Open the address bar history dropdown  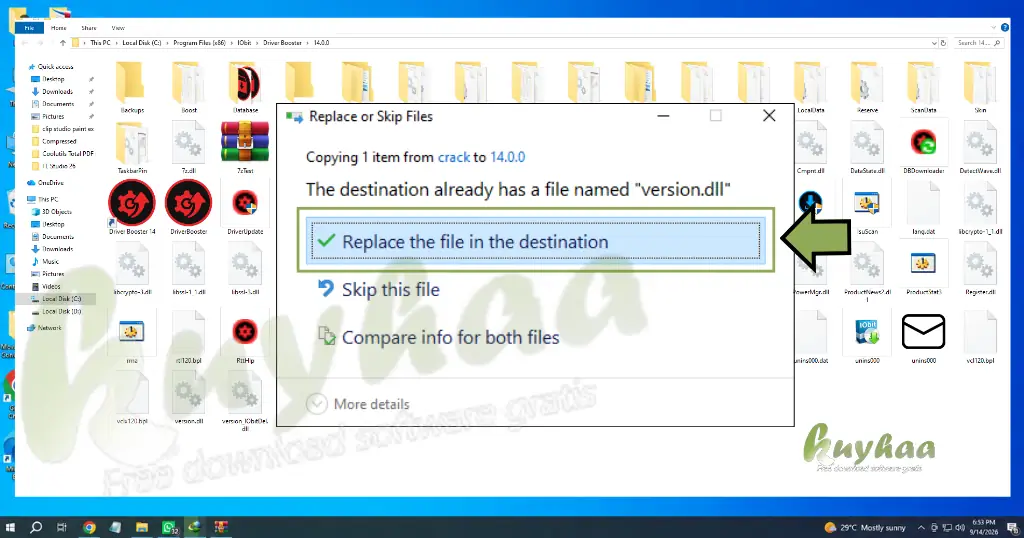934,43
